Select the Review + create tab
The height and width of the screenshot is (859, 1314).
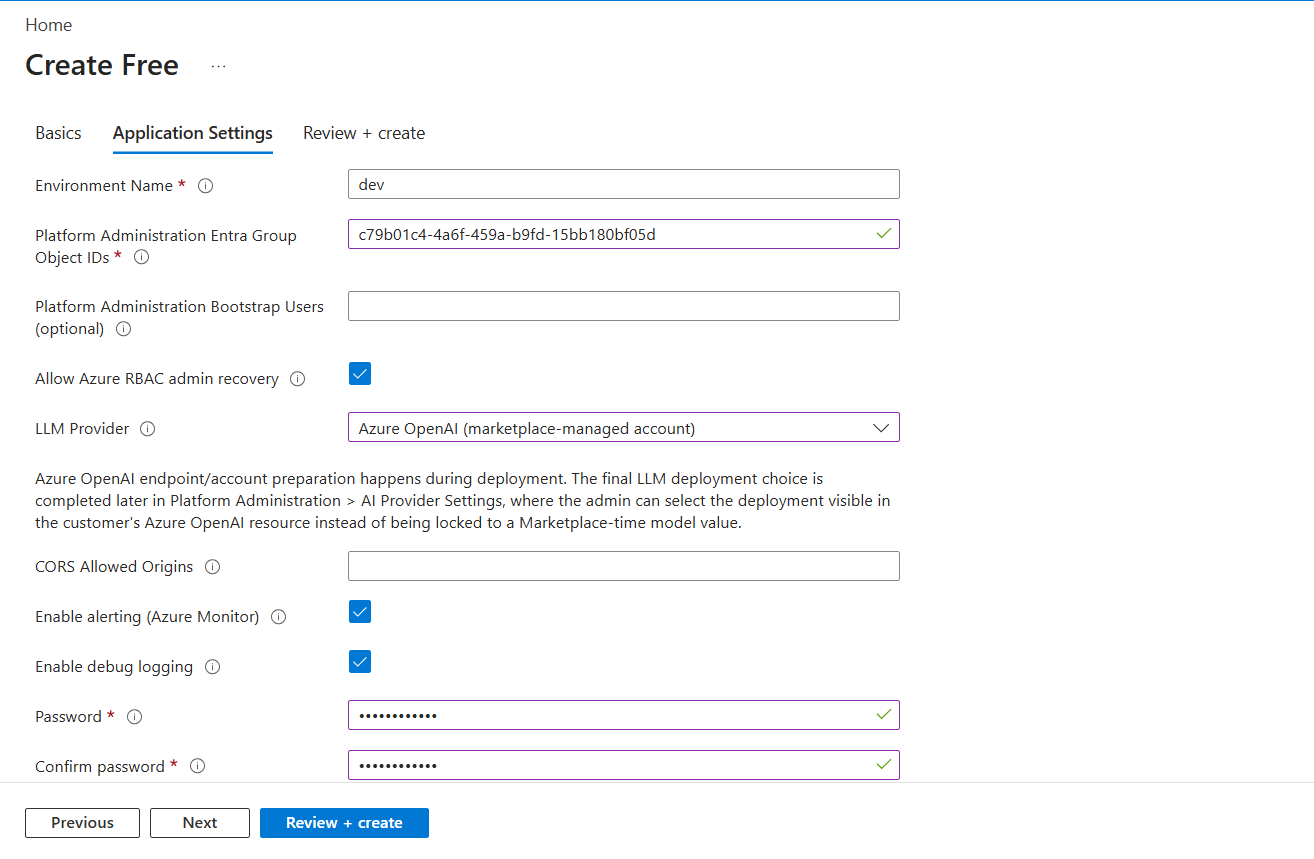[x=364, y=132]
